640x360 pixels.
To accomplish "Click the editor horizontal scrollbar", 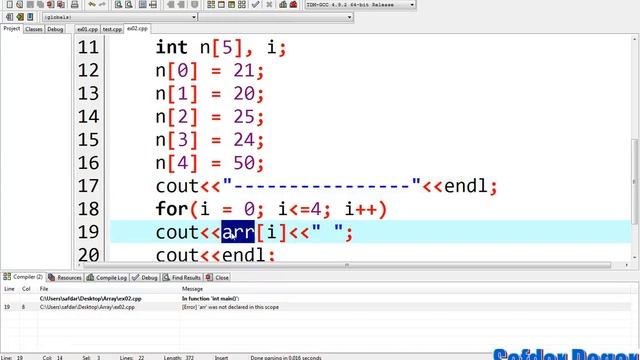I will pos(347,265).
